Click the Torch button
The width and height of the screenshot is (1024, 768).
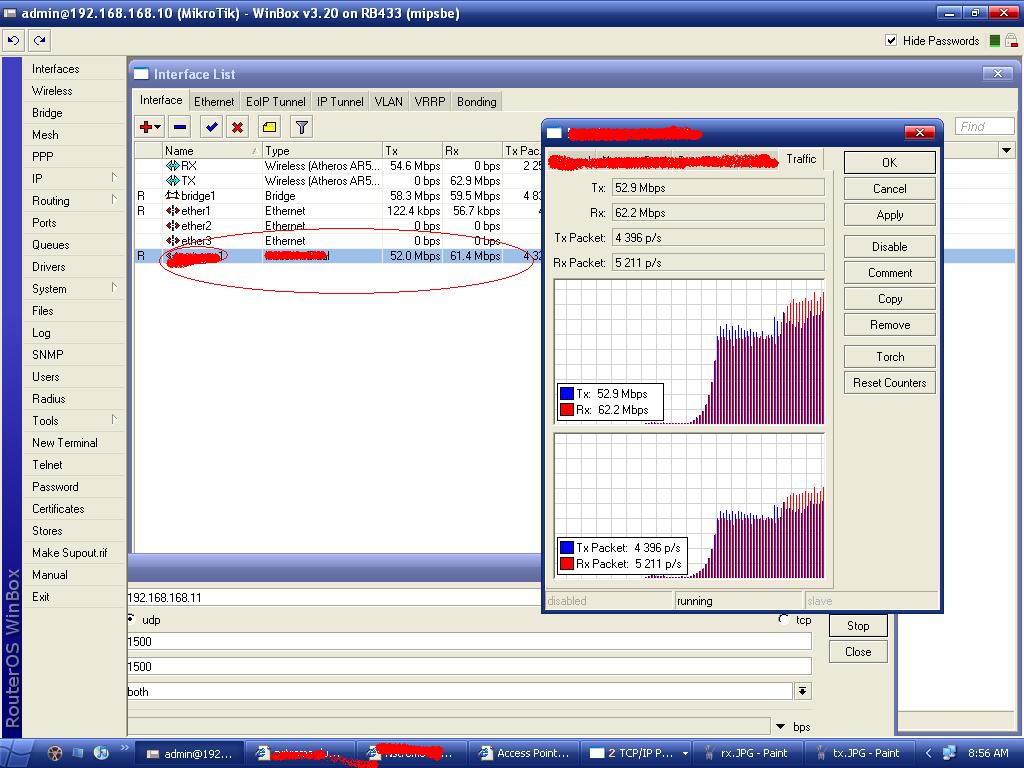[x=889, y=357]
